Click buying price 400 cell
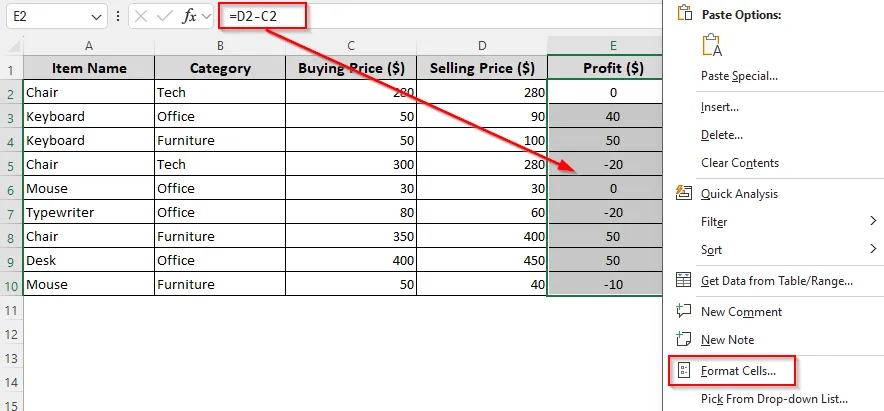Viewport: 884px width, 411px height. [x=351, y=260]
